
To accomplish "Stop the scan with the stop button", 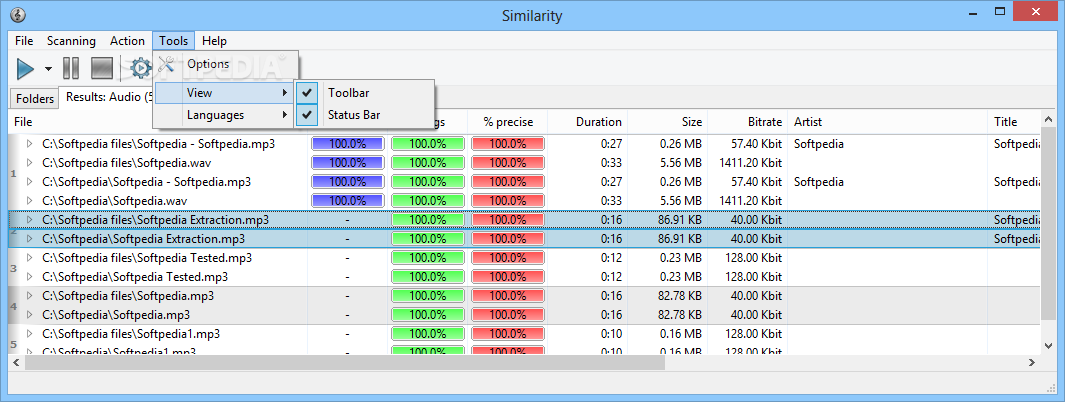I will (x=102, y=68).
